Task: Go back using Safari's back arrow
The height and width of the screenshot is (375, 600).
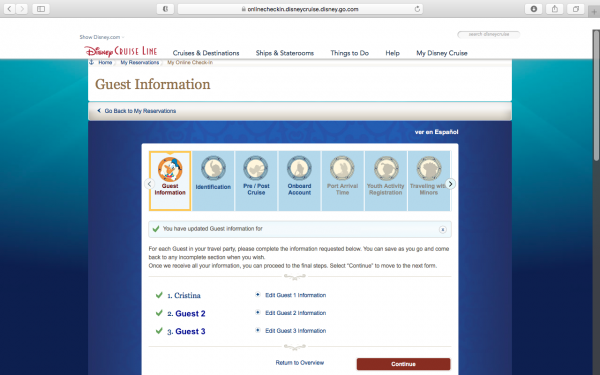Action: [x=9, y=9]
